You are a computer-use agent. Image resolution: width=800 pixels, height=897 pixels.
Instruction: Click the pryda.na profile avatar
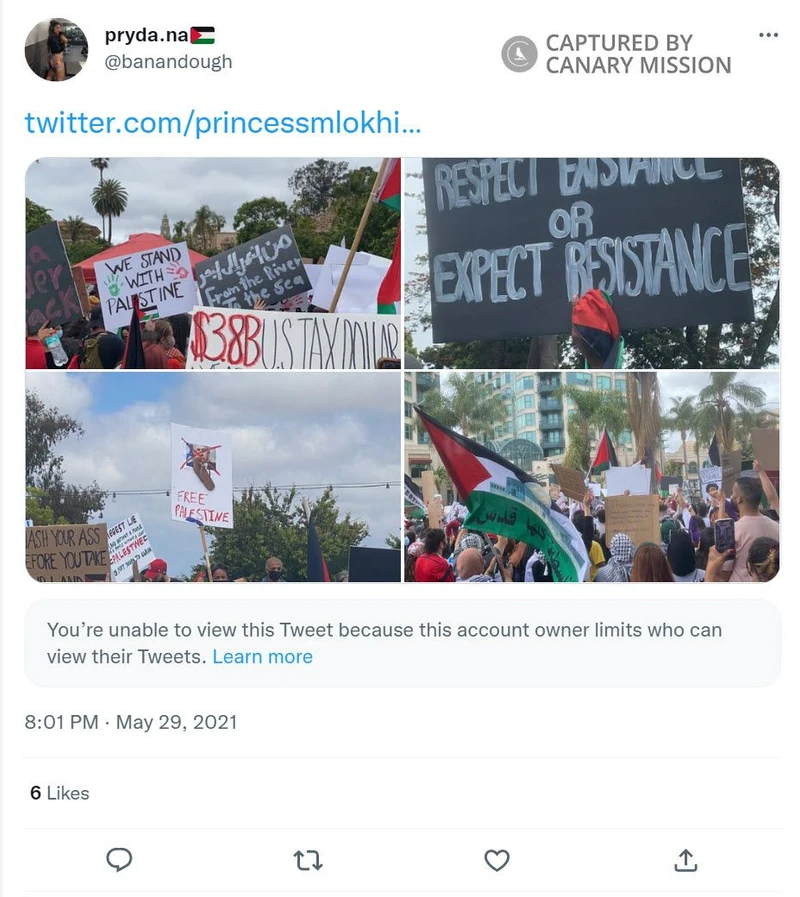[x=56, y=49]
